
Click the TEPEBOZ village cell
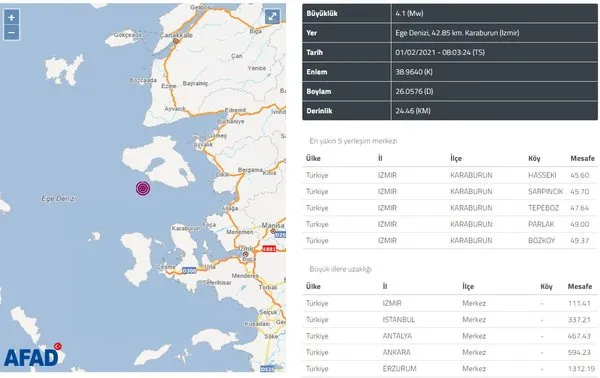click(543, 208)
